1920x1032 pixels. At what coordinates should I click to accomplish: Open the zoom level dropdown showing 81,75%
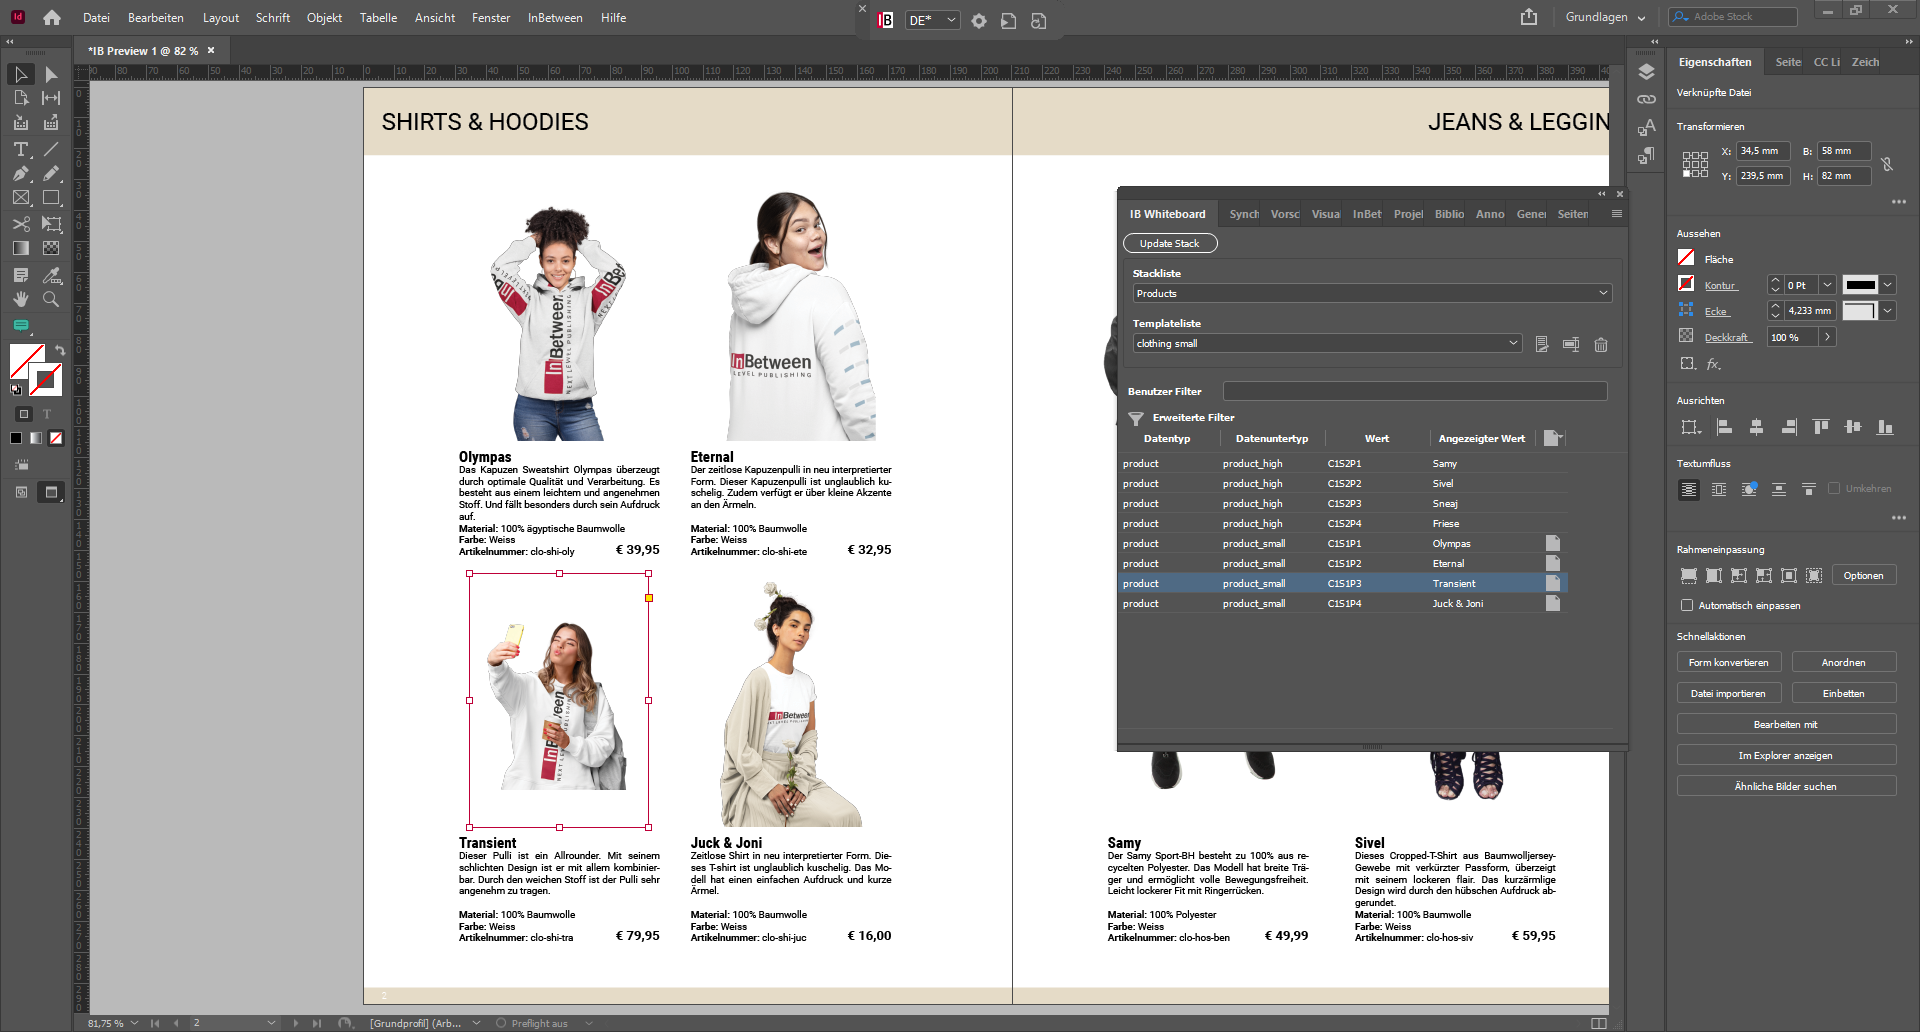click(135, 1023)
